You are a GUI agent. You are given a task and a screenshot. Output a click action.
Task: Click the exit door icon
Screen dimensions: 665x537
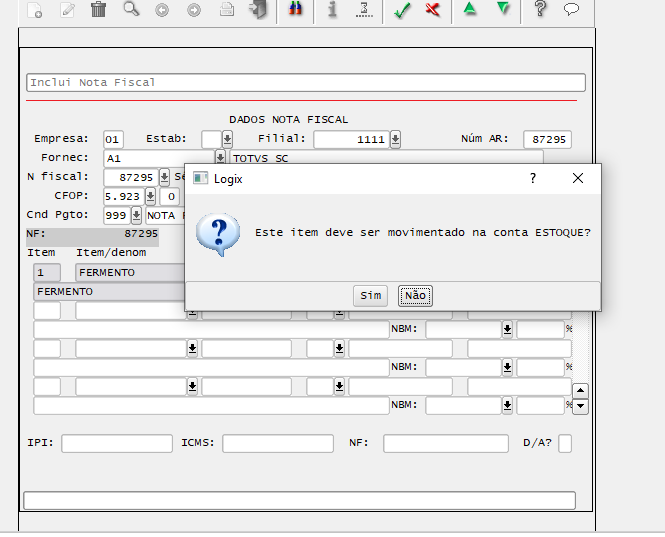[258, 9]
